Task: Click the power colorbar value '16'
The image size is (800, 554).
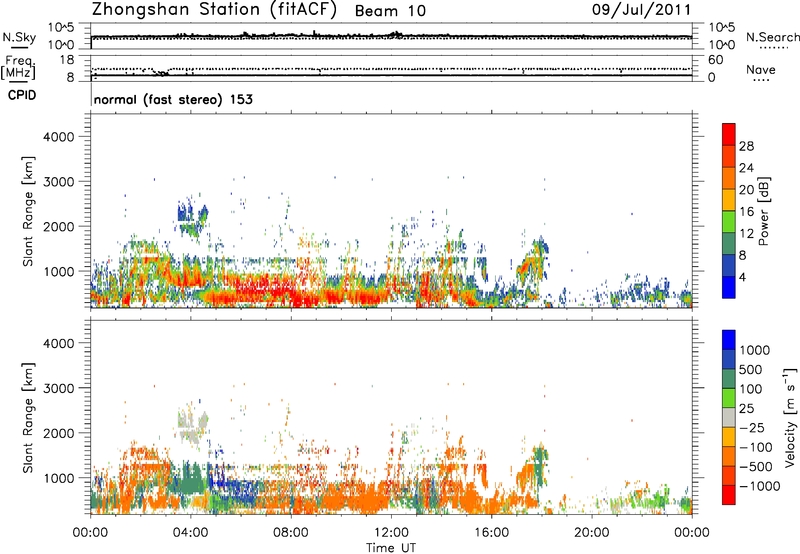Action: (x=746, y=212)
